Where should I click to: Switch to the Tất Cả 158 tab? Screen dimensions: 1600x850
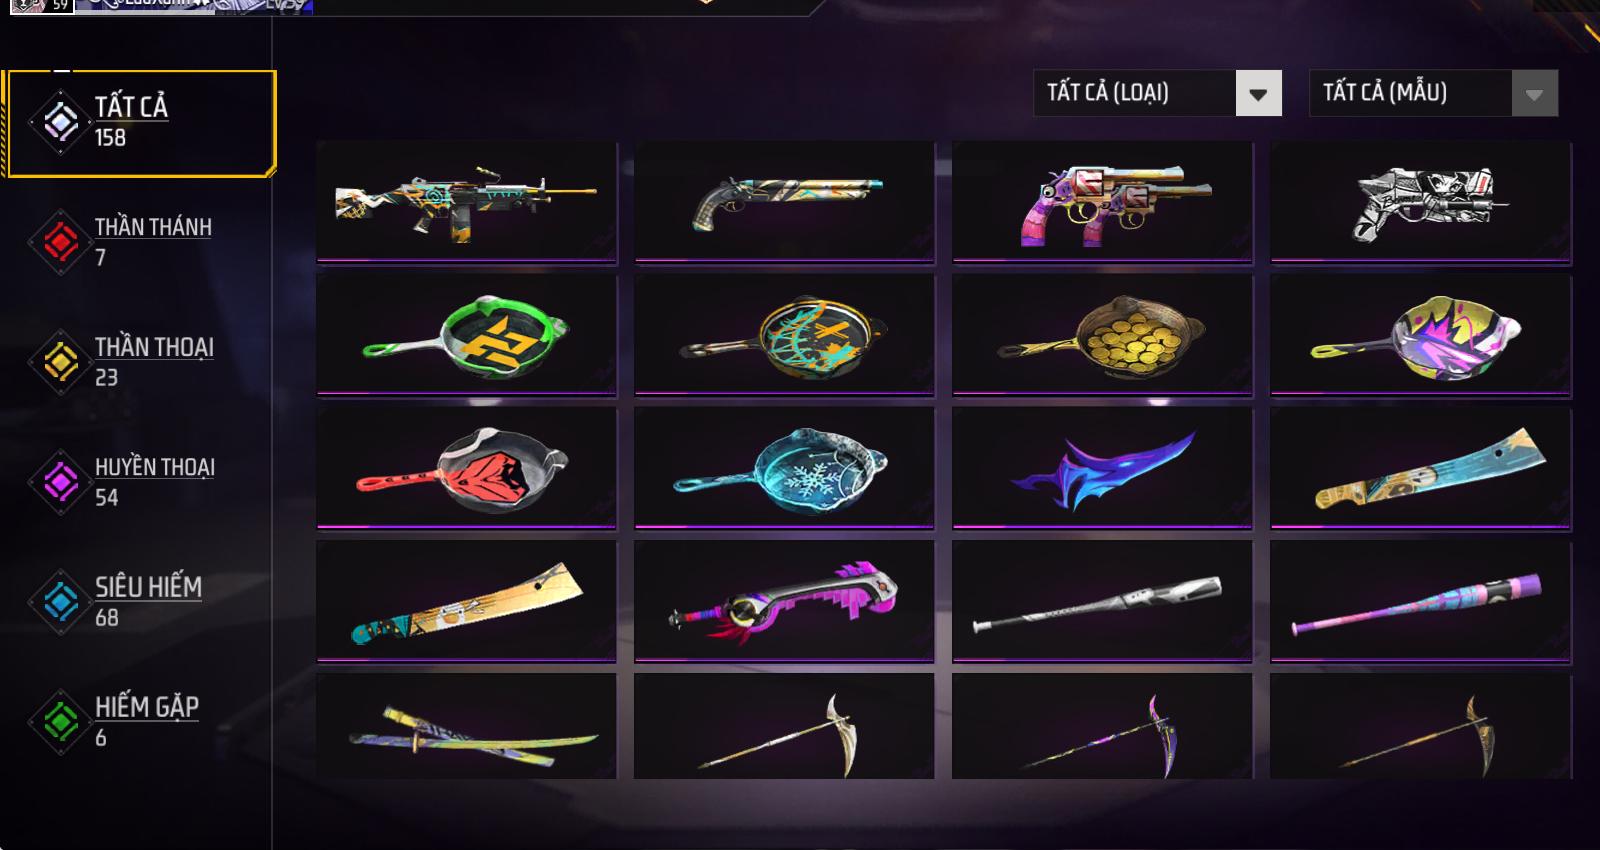(141, 123)
